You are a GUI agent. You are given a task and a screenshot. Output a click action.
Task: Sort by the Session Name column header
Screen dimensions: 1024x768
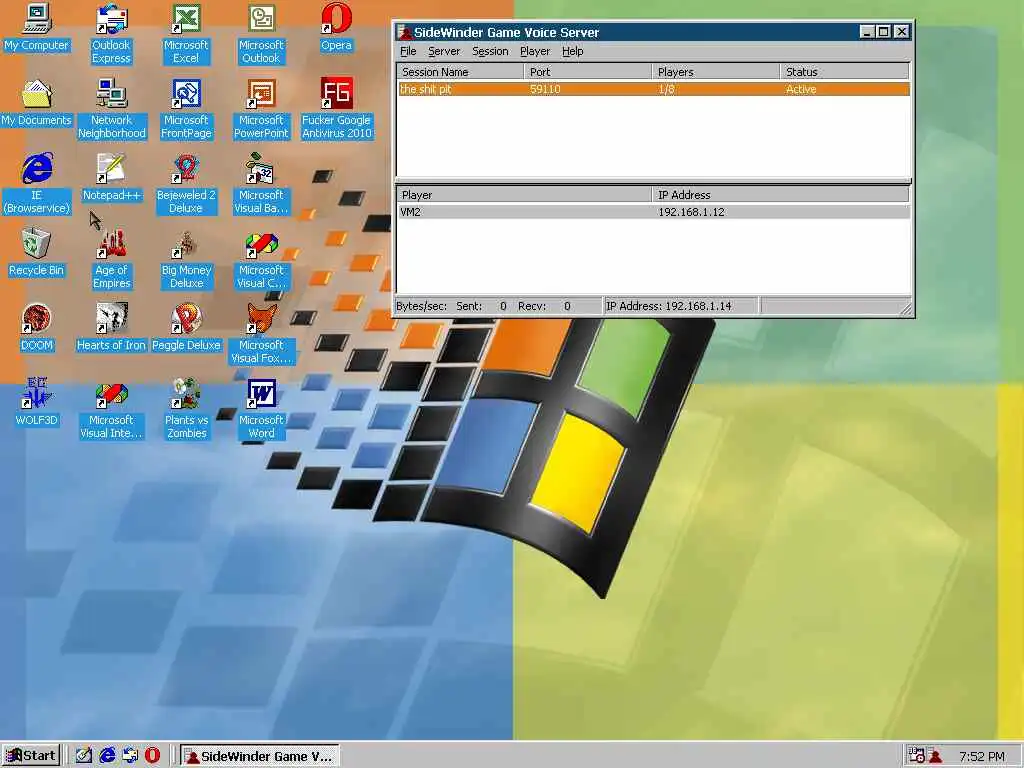(460, 72)
